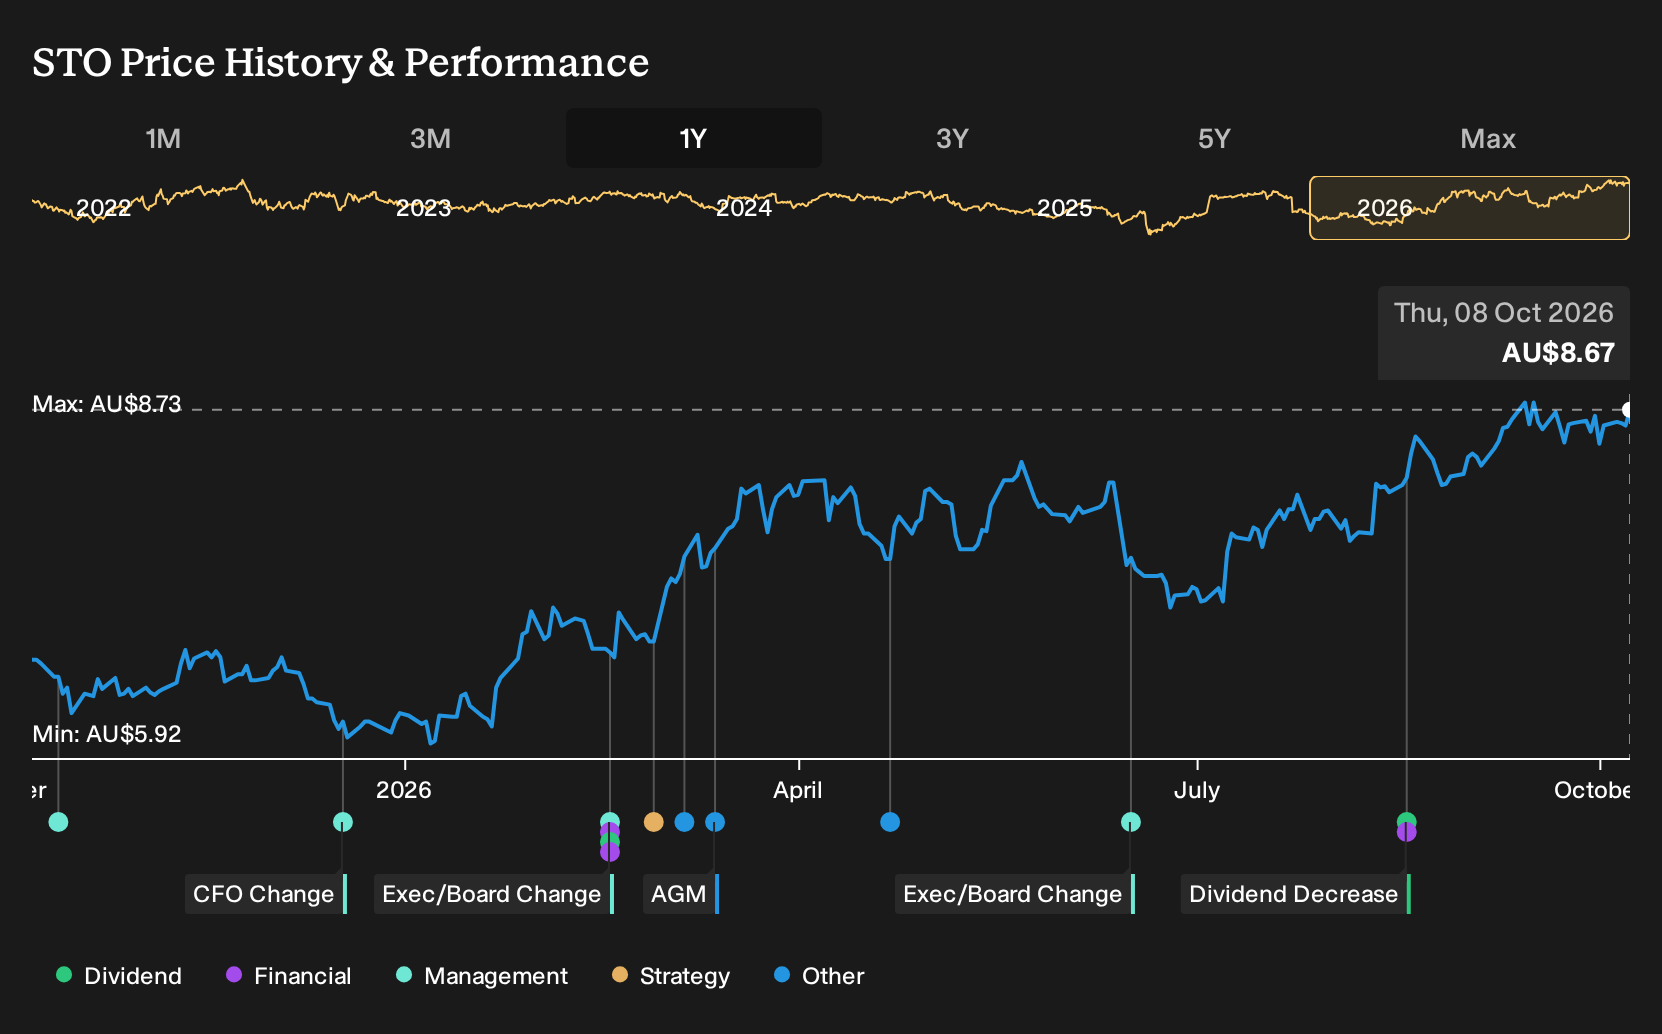Click the blue marker between Strategy and AGM markers

coord(684,822)
